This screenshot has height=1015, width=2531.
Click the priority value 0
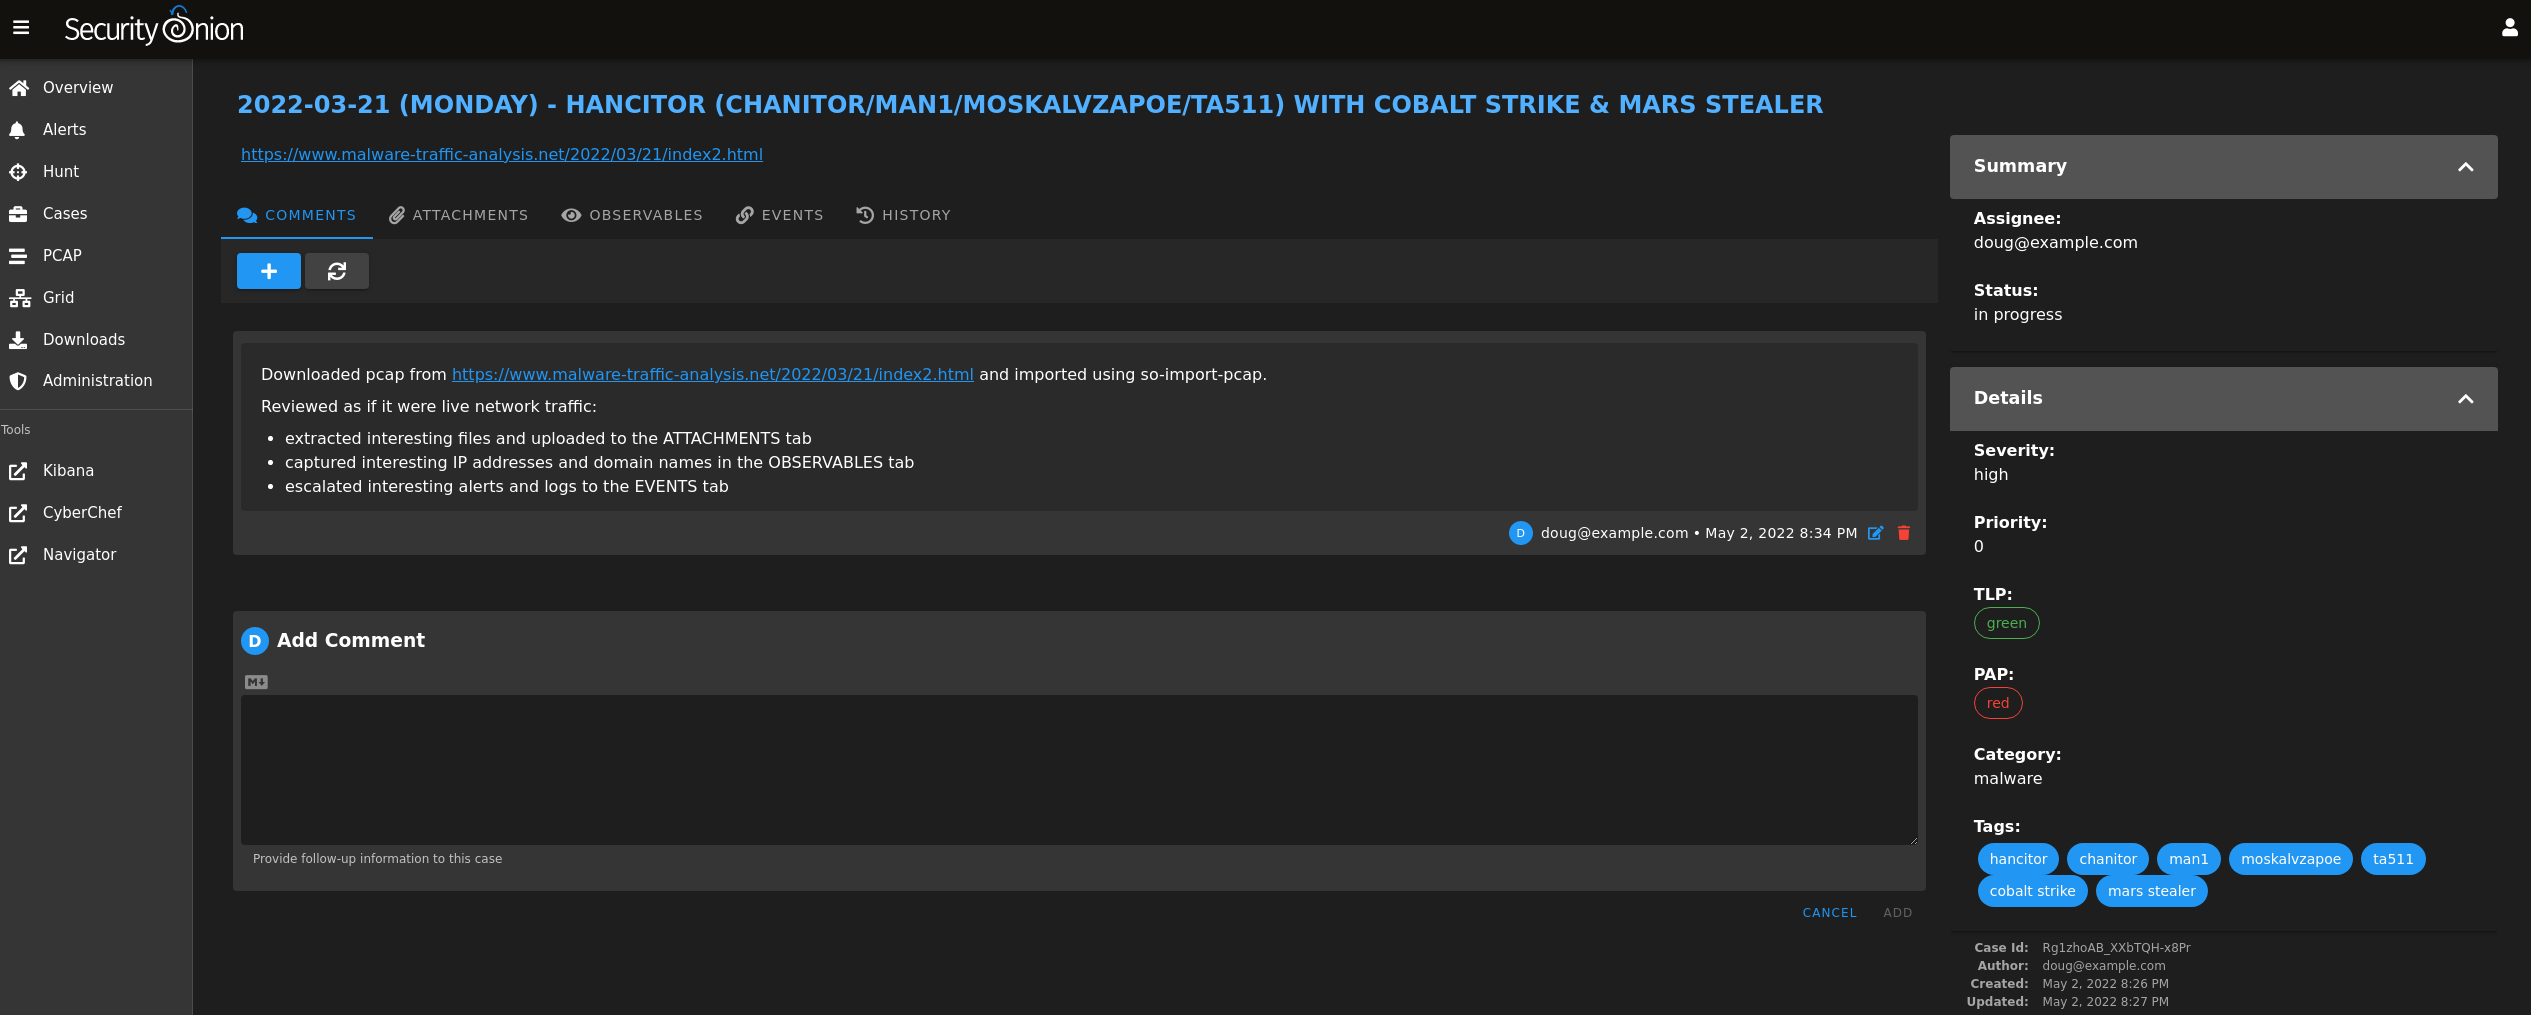click(x=1979, y=547)
